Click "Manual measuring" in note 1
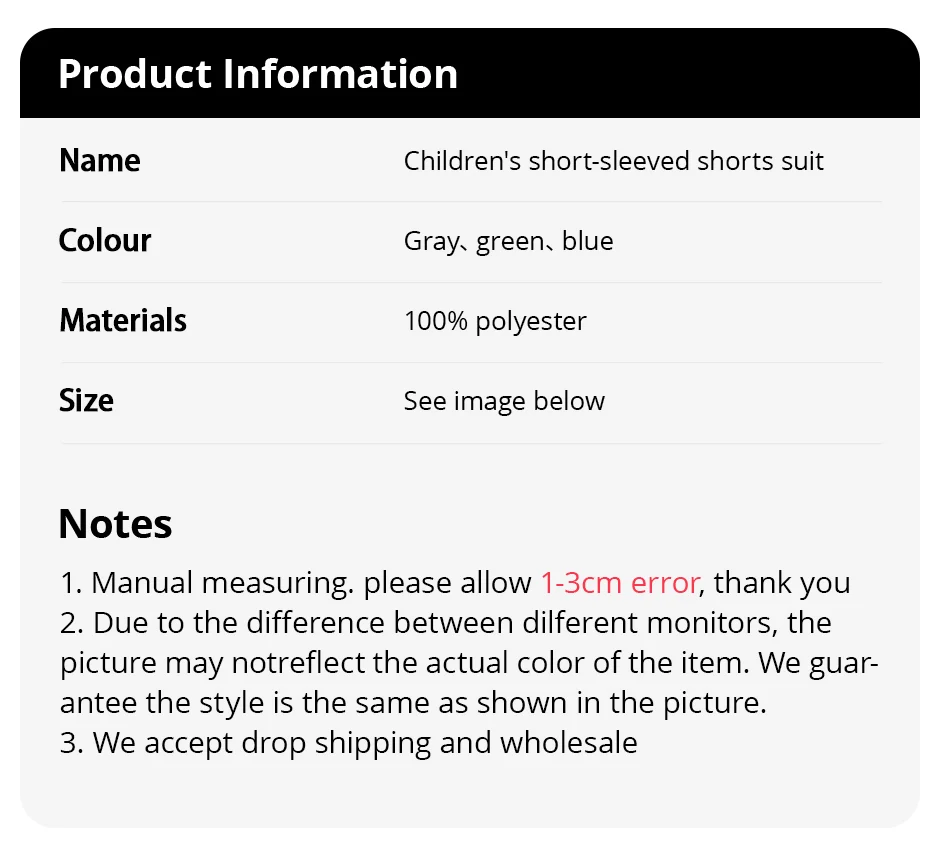Screen dimensions: 940x845 [x=222, y=583]
